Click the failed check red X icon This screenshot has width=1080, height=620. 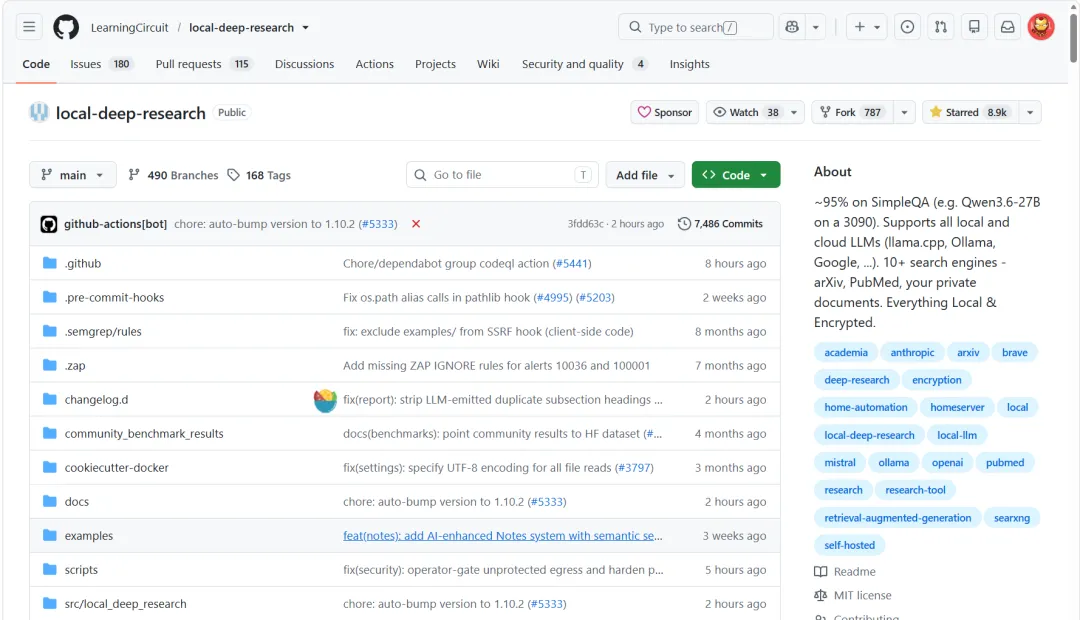(416, 224)
